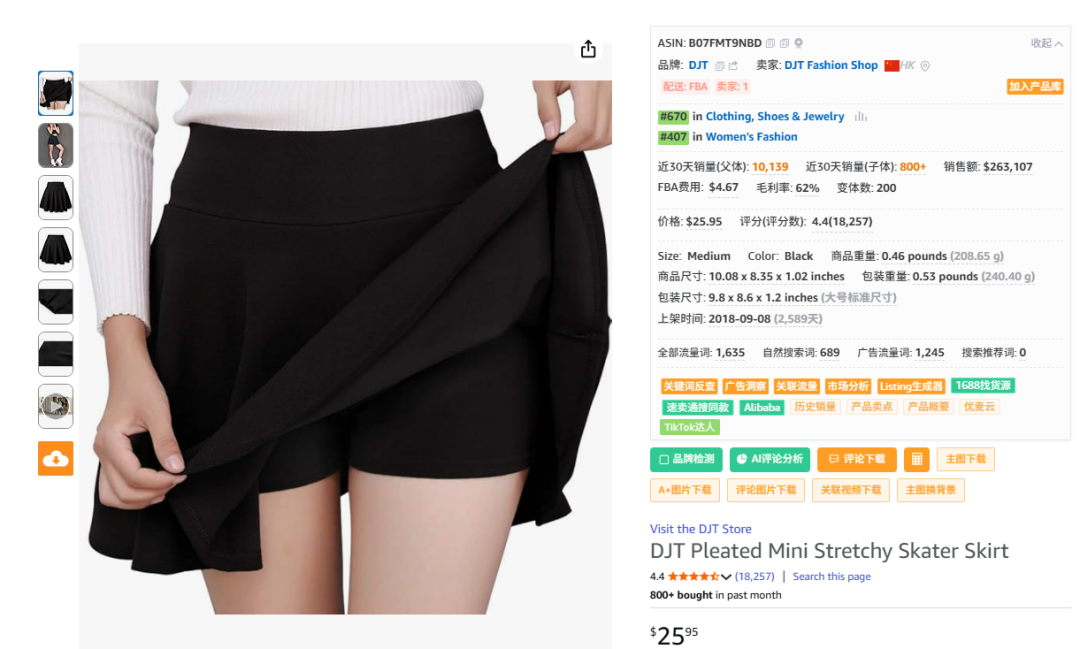Open the 1688找货源 green tag

[x=983, y=386]
